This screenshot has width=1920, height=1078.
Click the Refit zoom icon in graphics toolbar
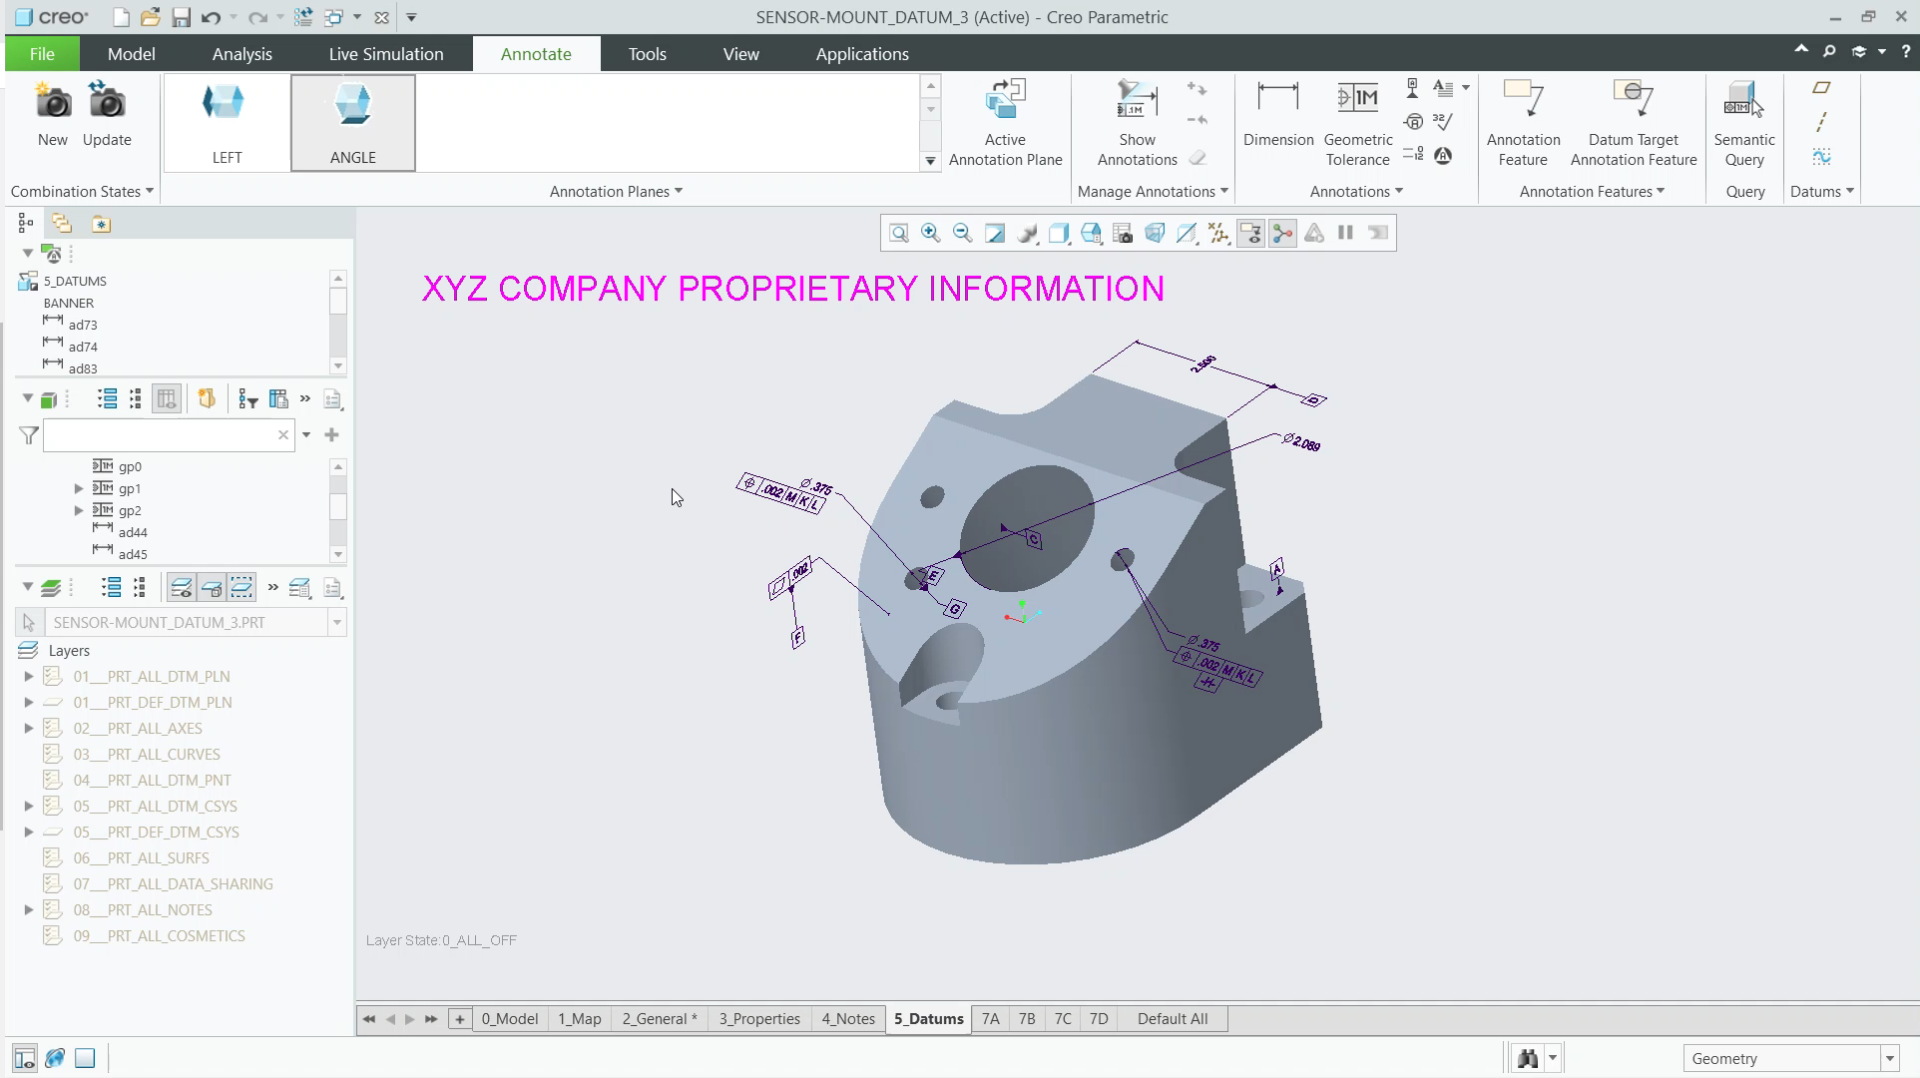point(899,233)
